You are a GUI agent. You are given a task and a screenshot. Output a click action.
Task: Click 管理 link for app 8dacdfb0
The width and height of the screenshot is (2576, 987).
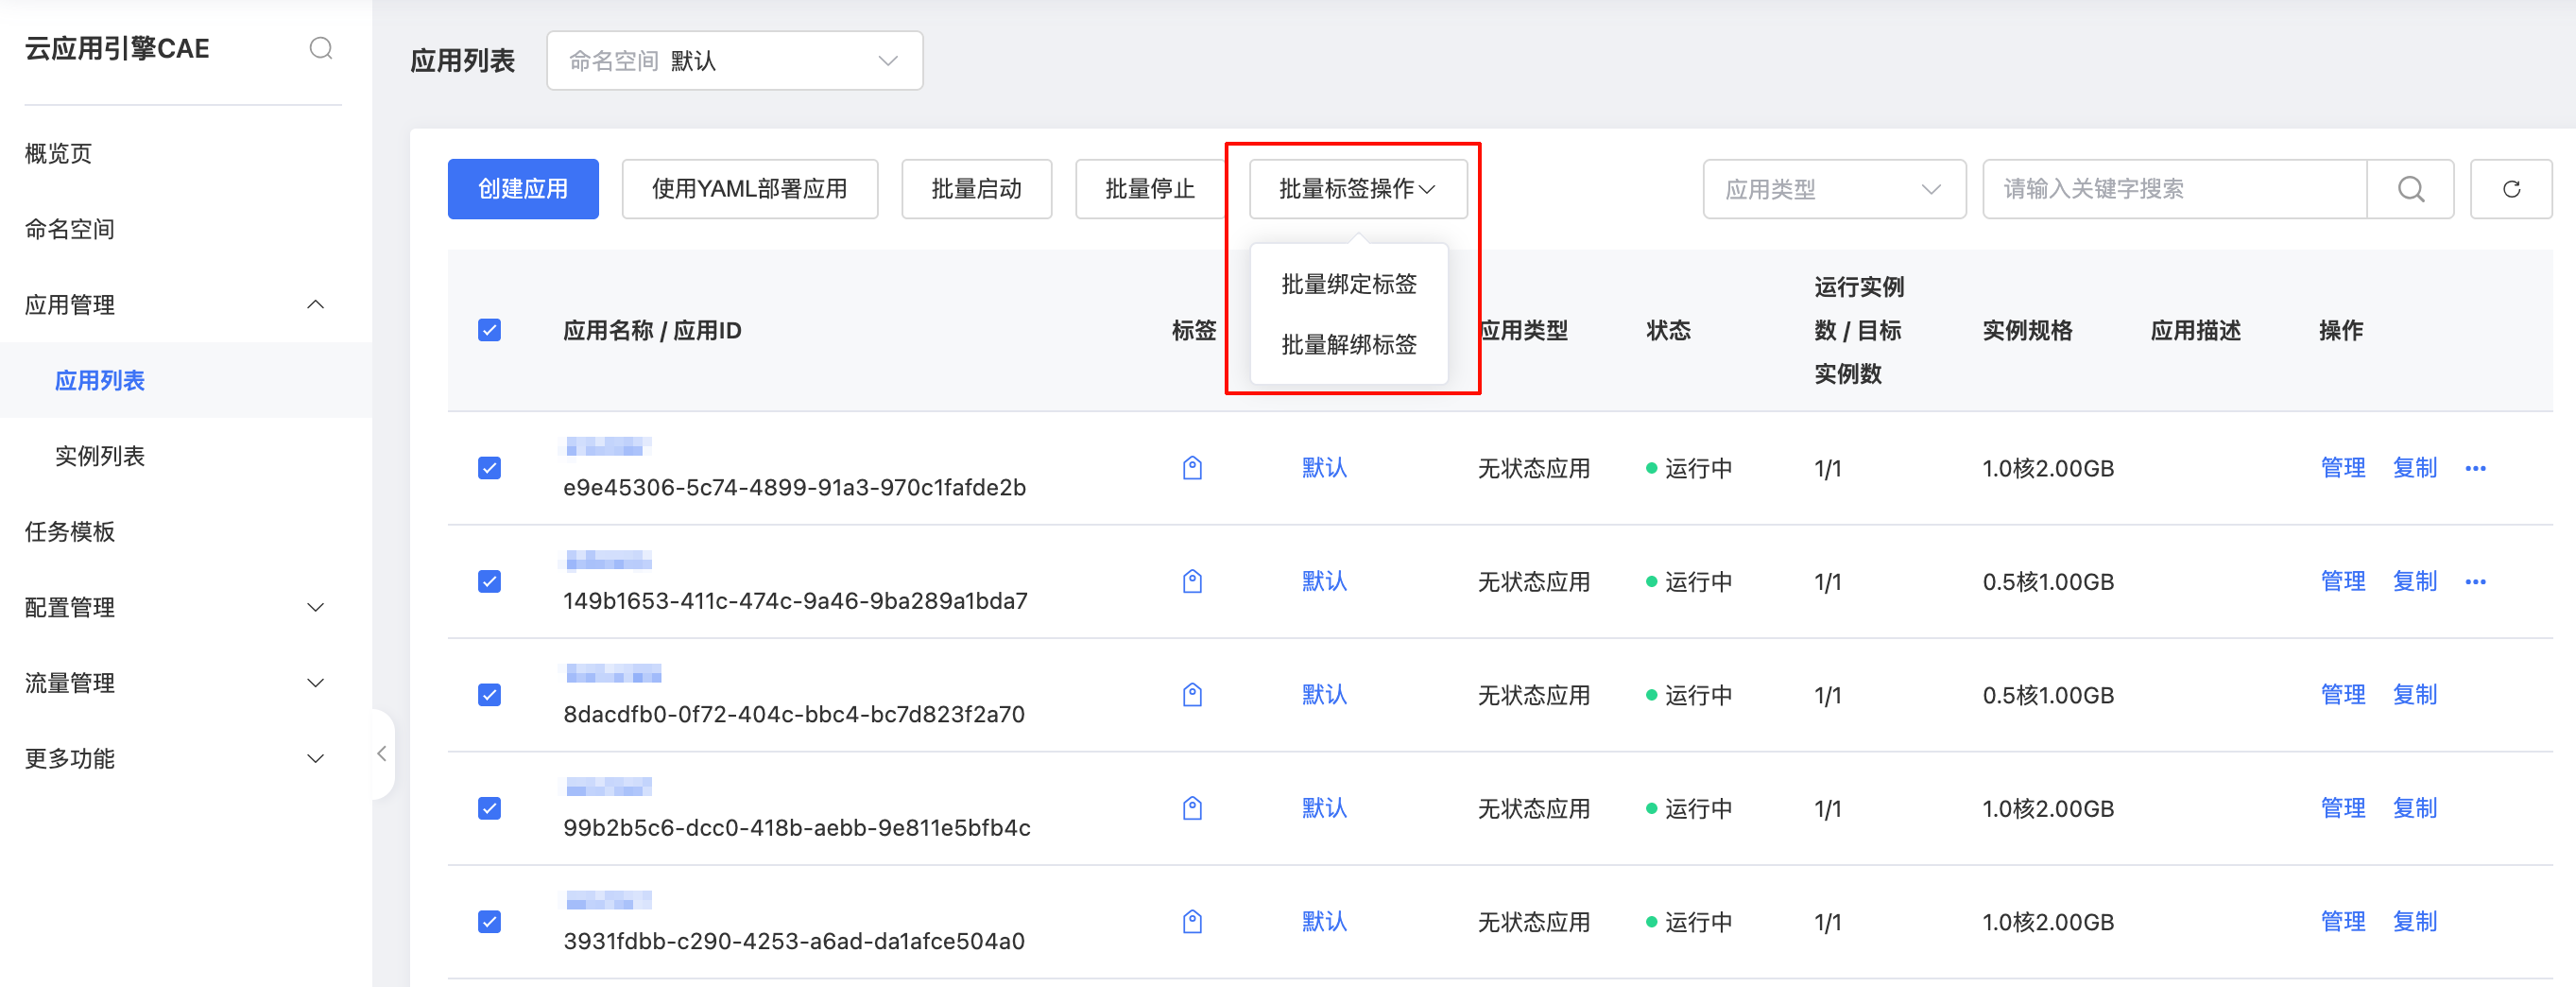click(x=2342, y=695)
